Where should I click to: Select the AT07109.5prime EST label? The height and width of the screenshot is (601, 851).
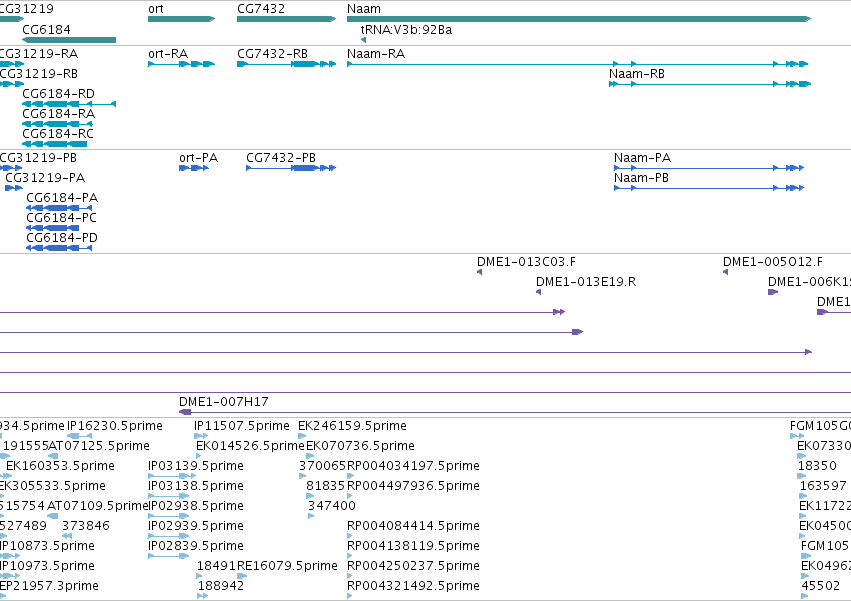click(98, 507)
